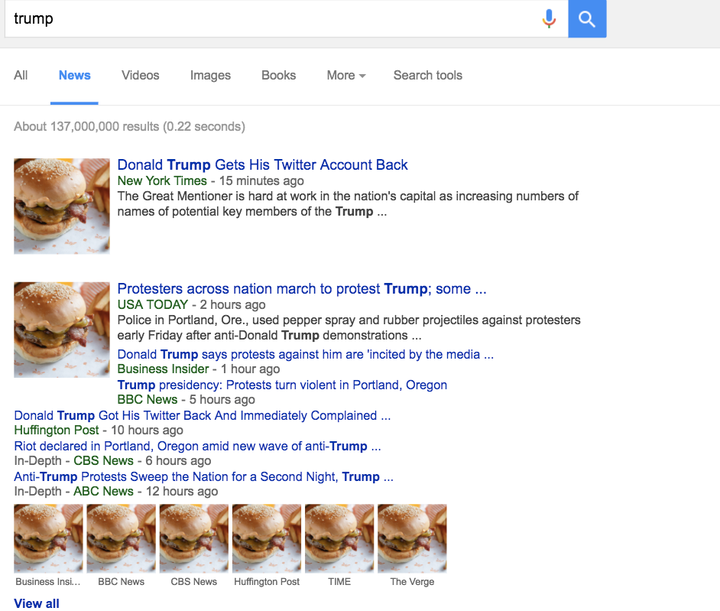
Task: Open 'Trump presidency: Protests turn violent in Portland' link
Action: 282,385
